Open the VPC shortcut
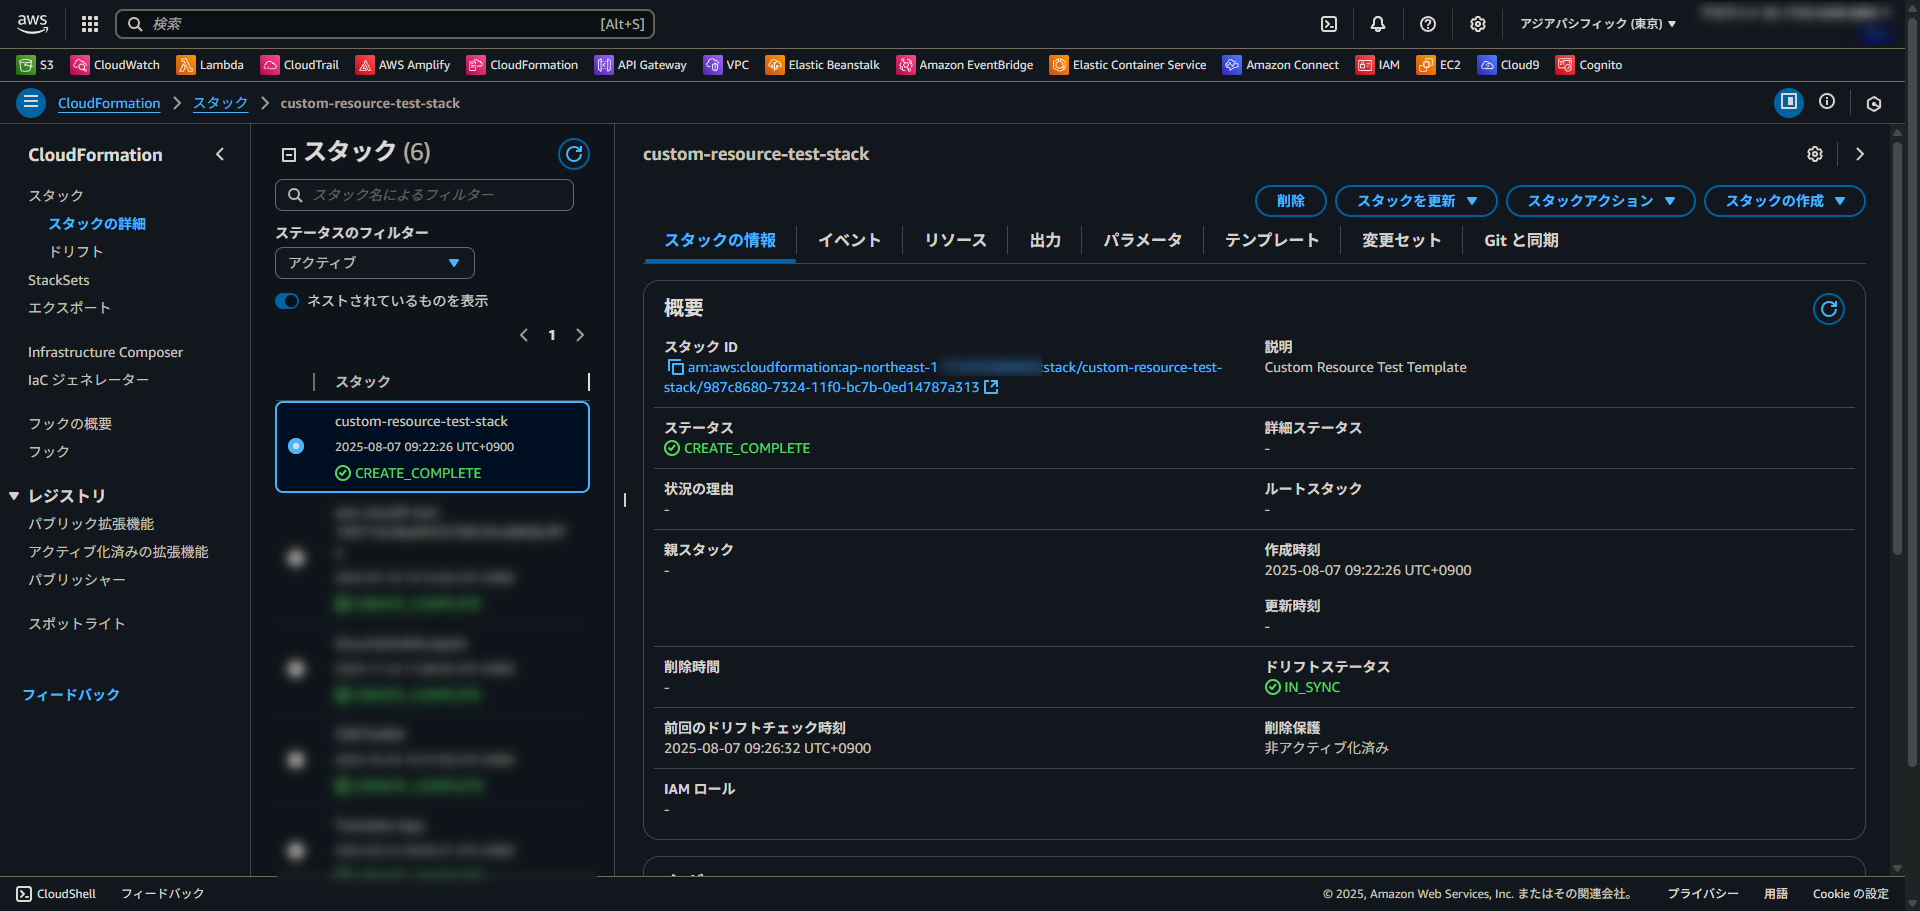Viewport: 1920px width, 911px height. coord(726,65)
